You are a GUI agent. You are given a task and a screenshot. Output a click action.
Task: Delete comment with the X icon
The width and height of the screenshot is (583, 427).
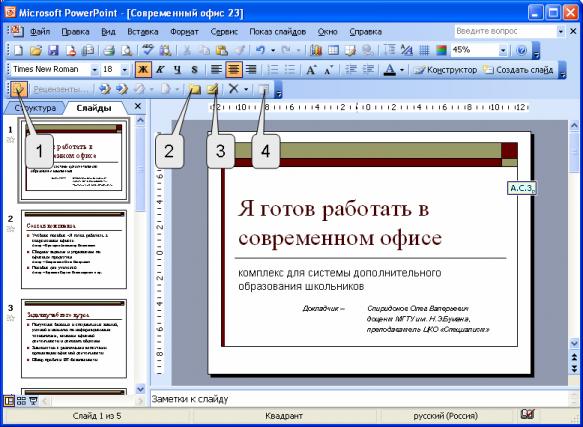coord(233,89)
